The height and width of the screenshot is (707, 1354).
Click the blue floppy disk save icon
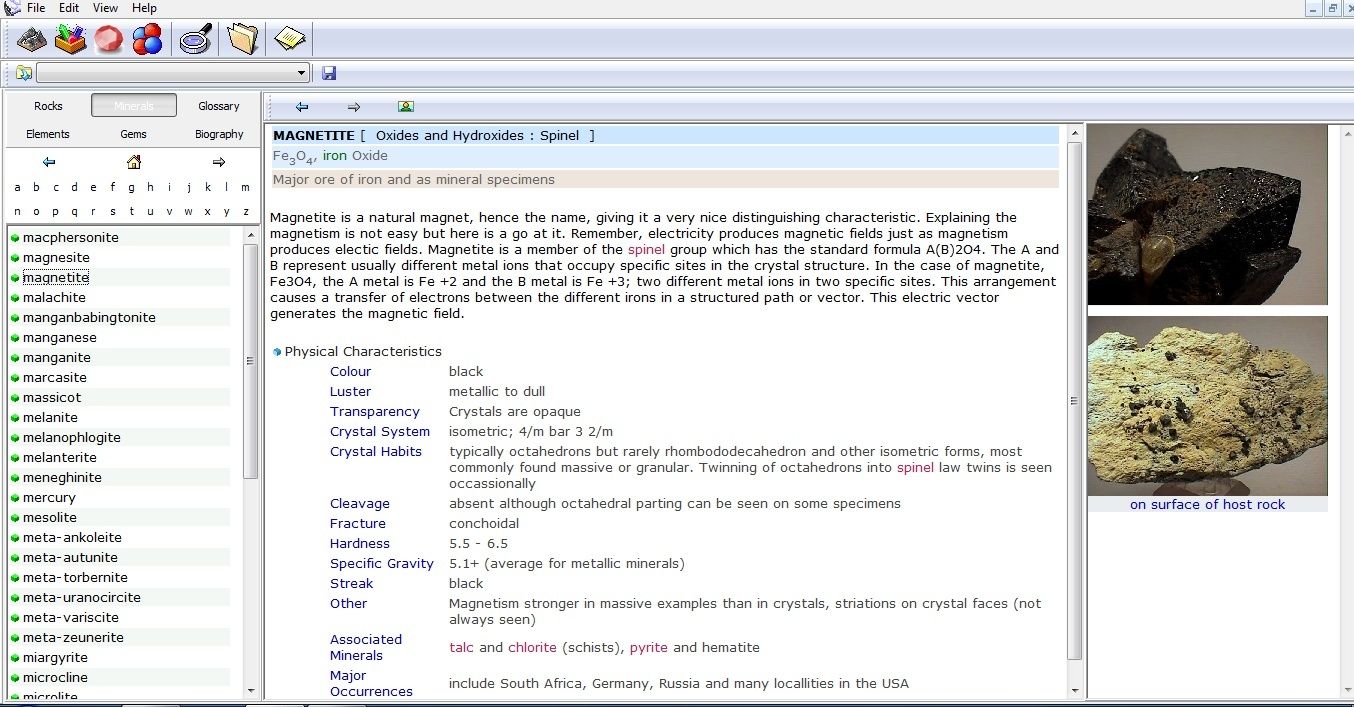point(329,73)
